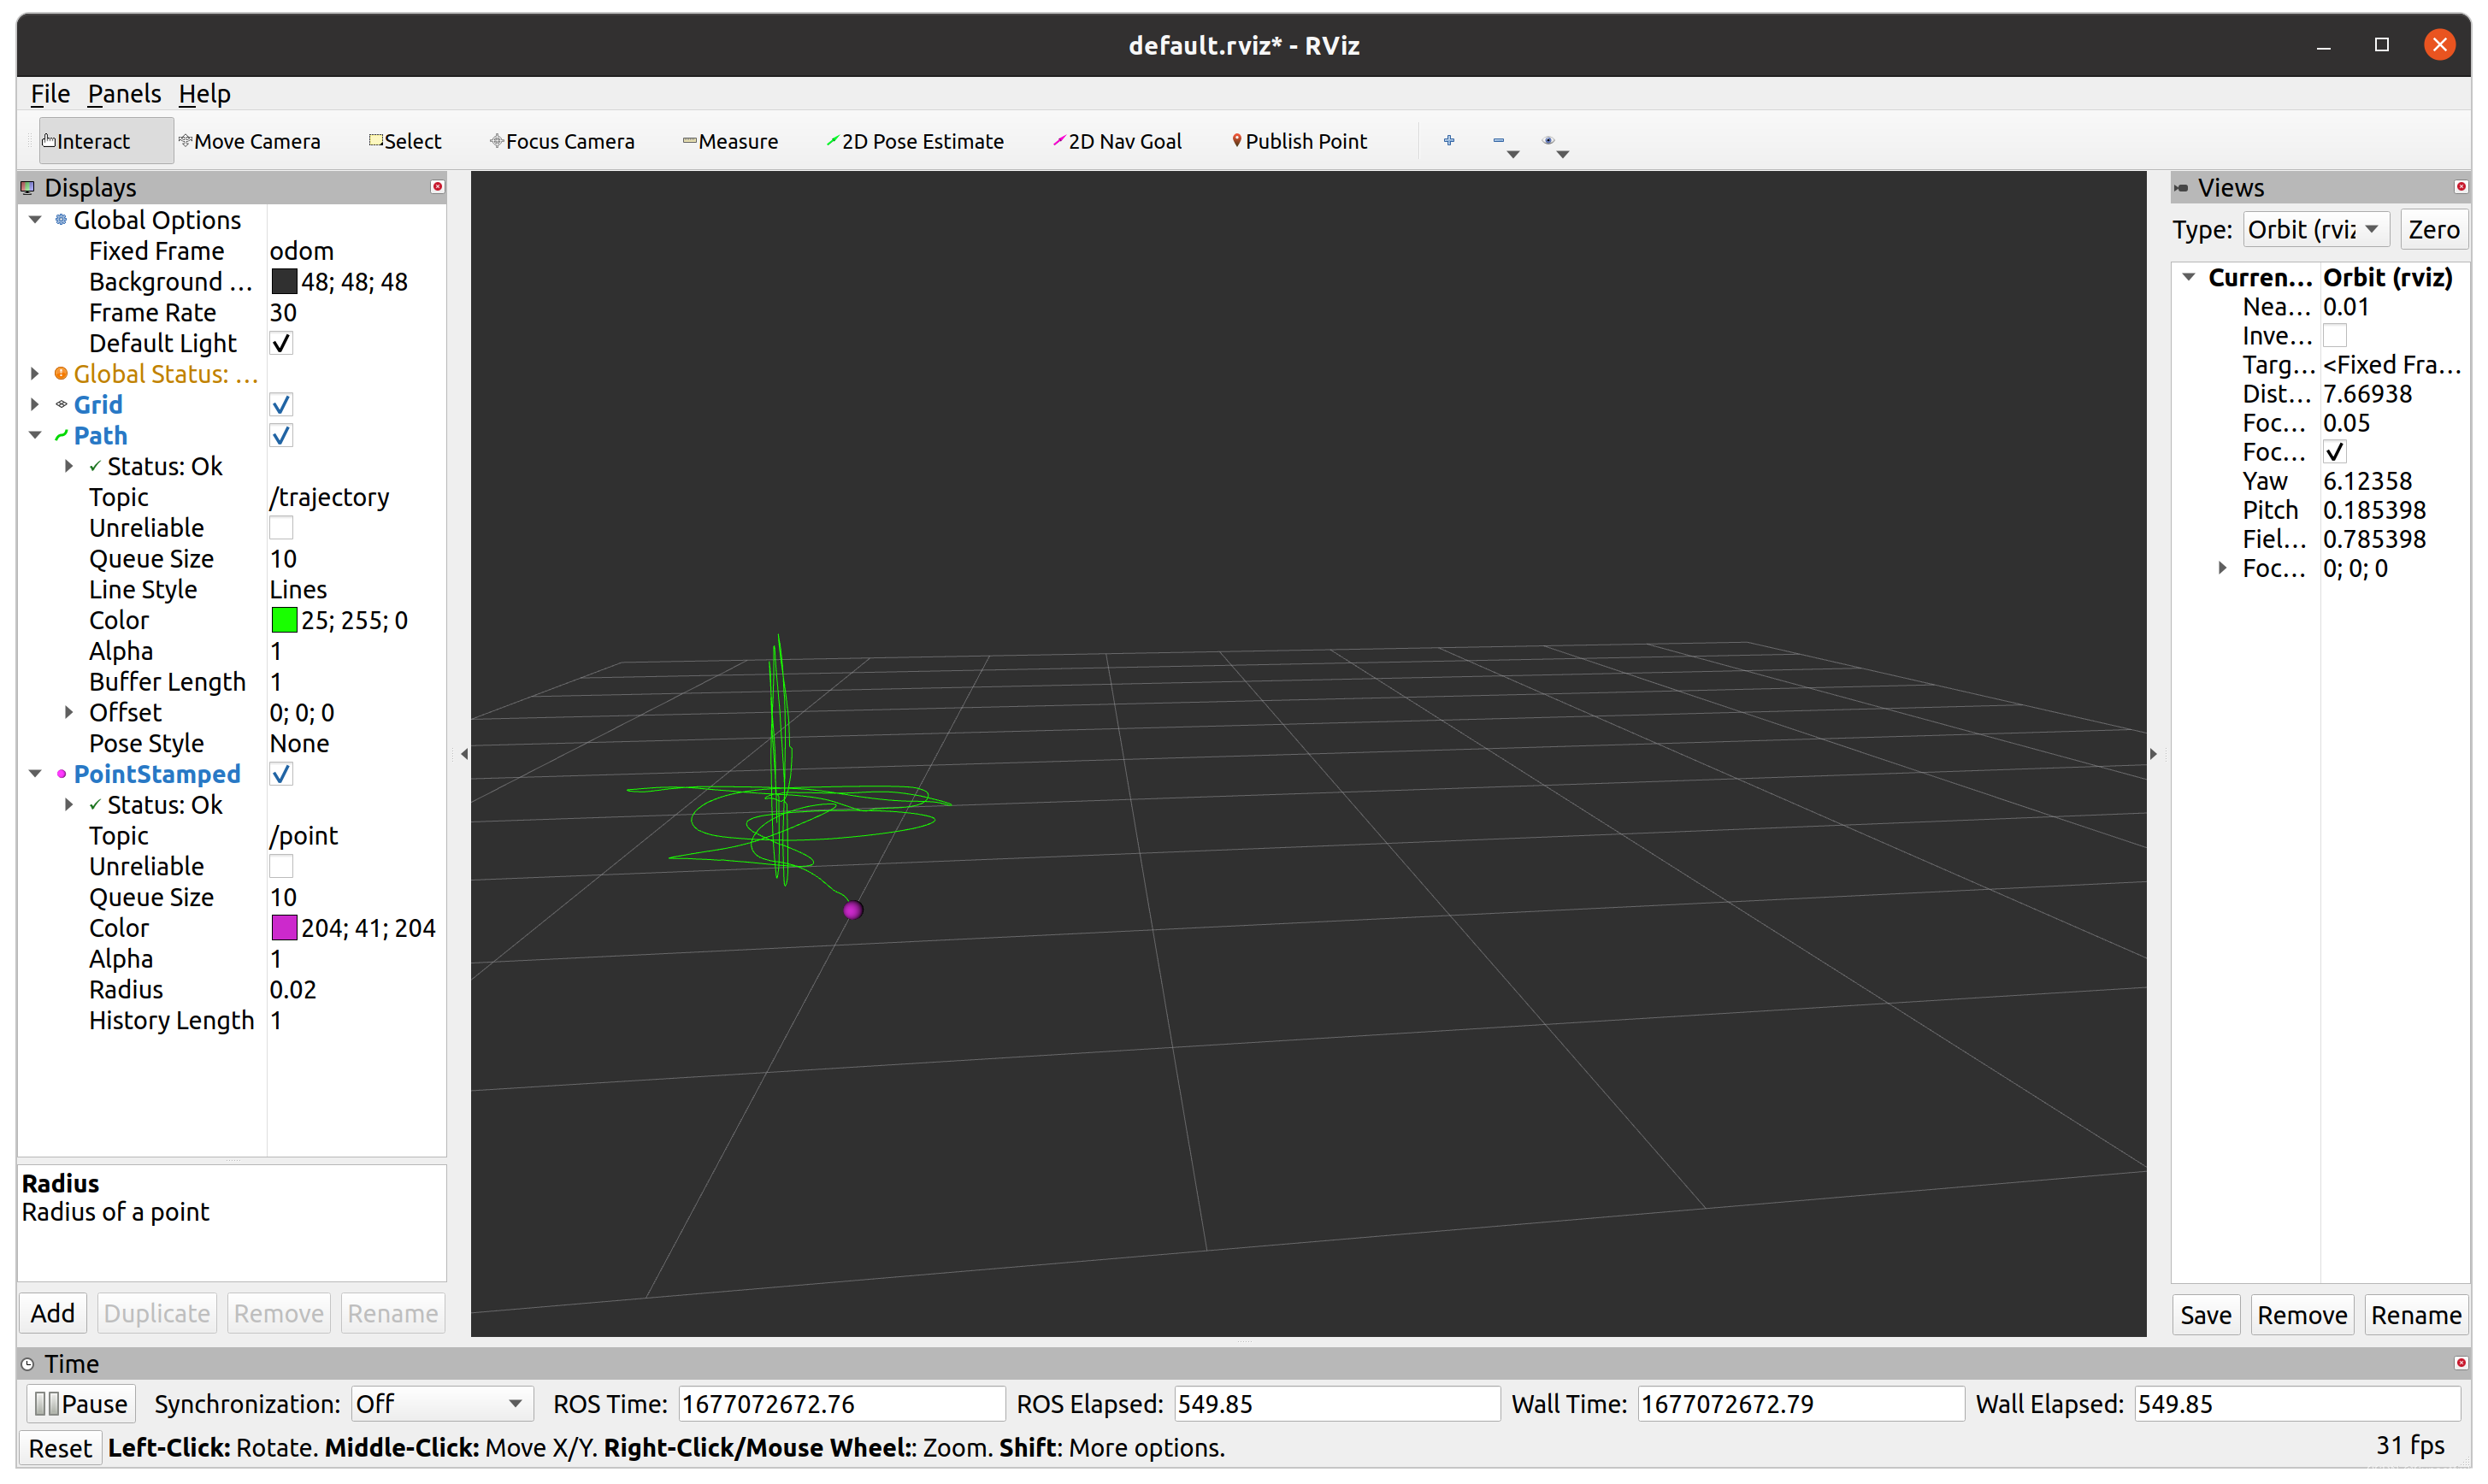Open the Panels menu

point(124,93)
